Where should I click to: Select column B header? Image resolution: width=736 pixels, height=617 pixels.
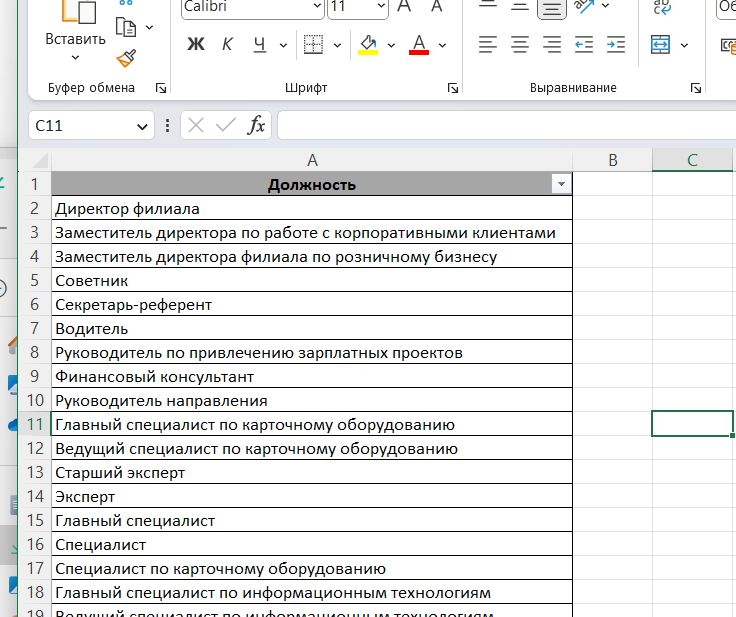click(613, 160)
